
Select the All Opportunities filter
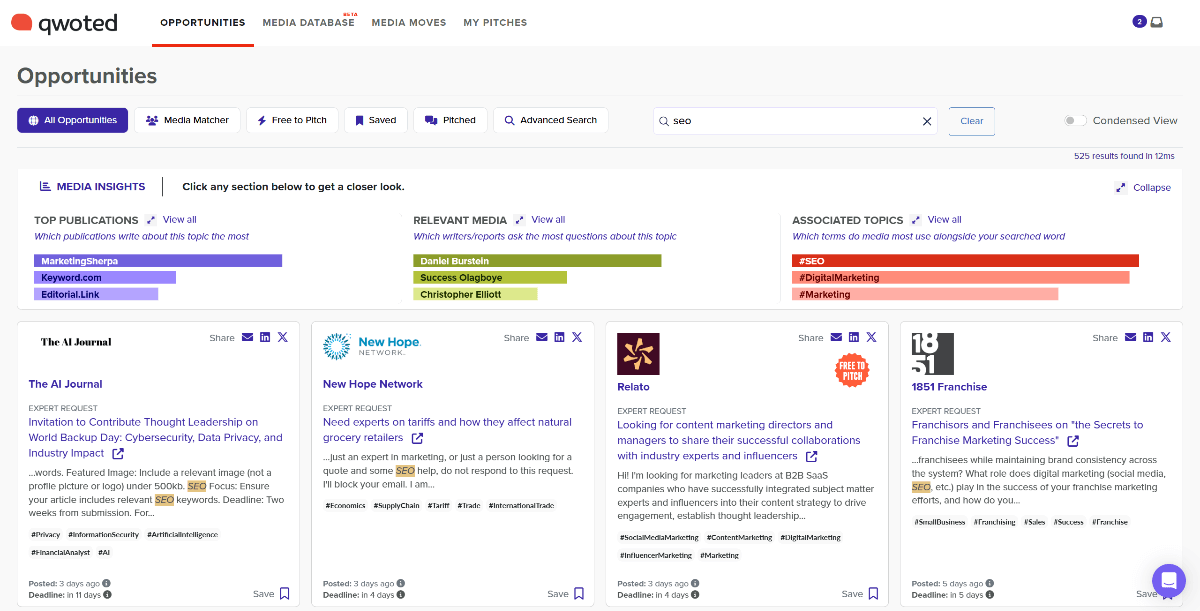72,120
